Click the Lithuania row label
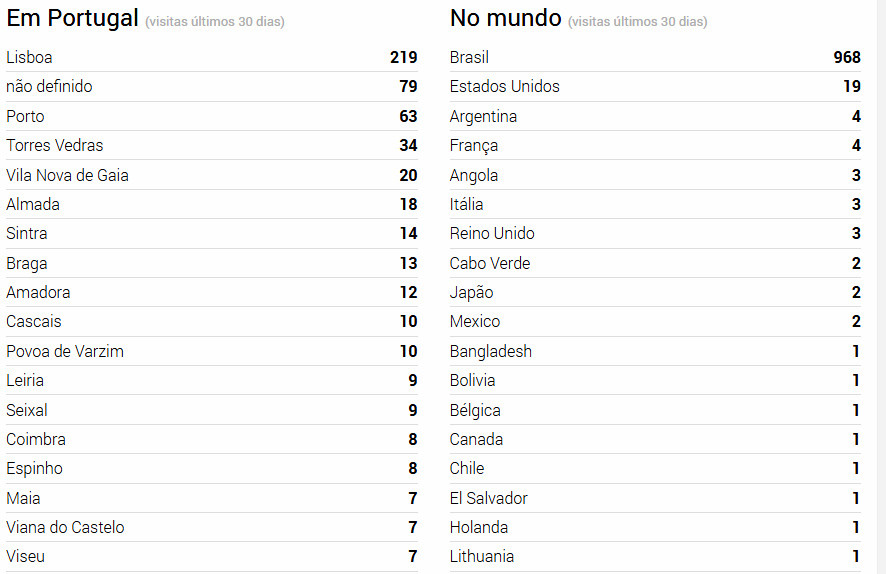Viewport: 886px width, 574px height. pyautogui.click(x=482, y=556)
